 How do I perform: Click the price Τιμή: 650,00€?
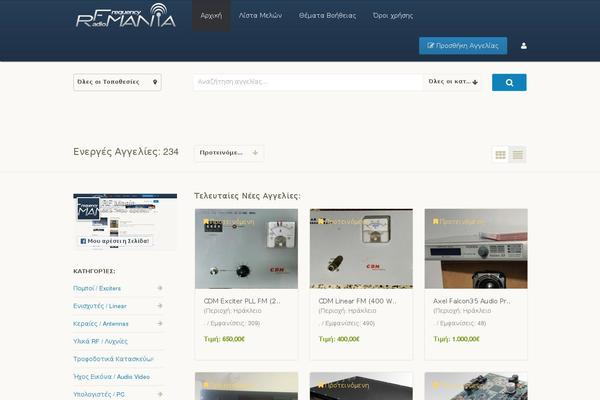pos(224,339)
